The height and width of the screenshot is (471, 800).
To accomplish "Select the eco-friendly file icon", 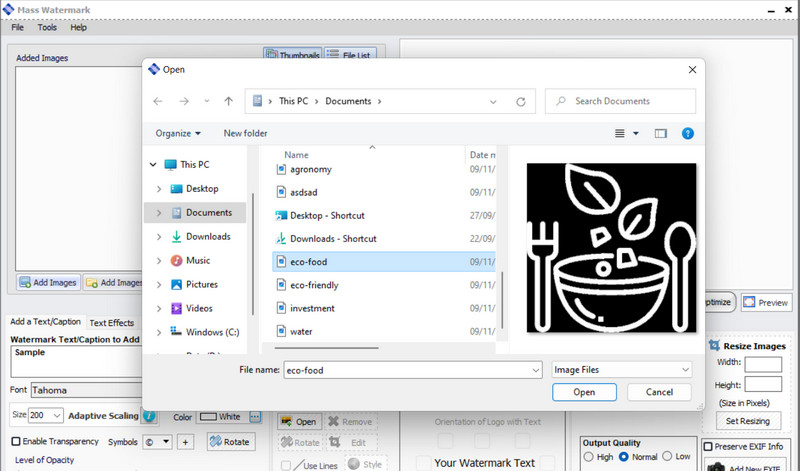I will (x=281, y=285).
